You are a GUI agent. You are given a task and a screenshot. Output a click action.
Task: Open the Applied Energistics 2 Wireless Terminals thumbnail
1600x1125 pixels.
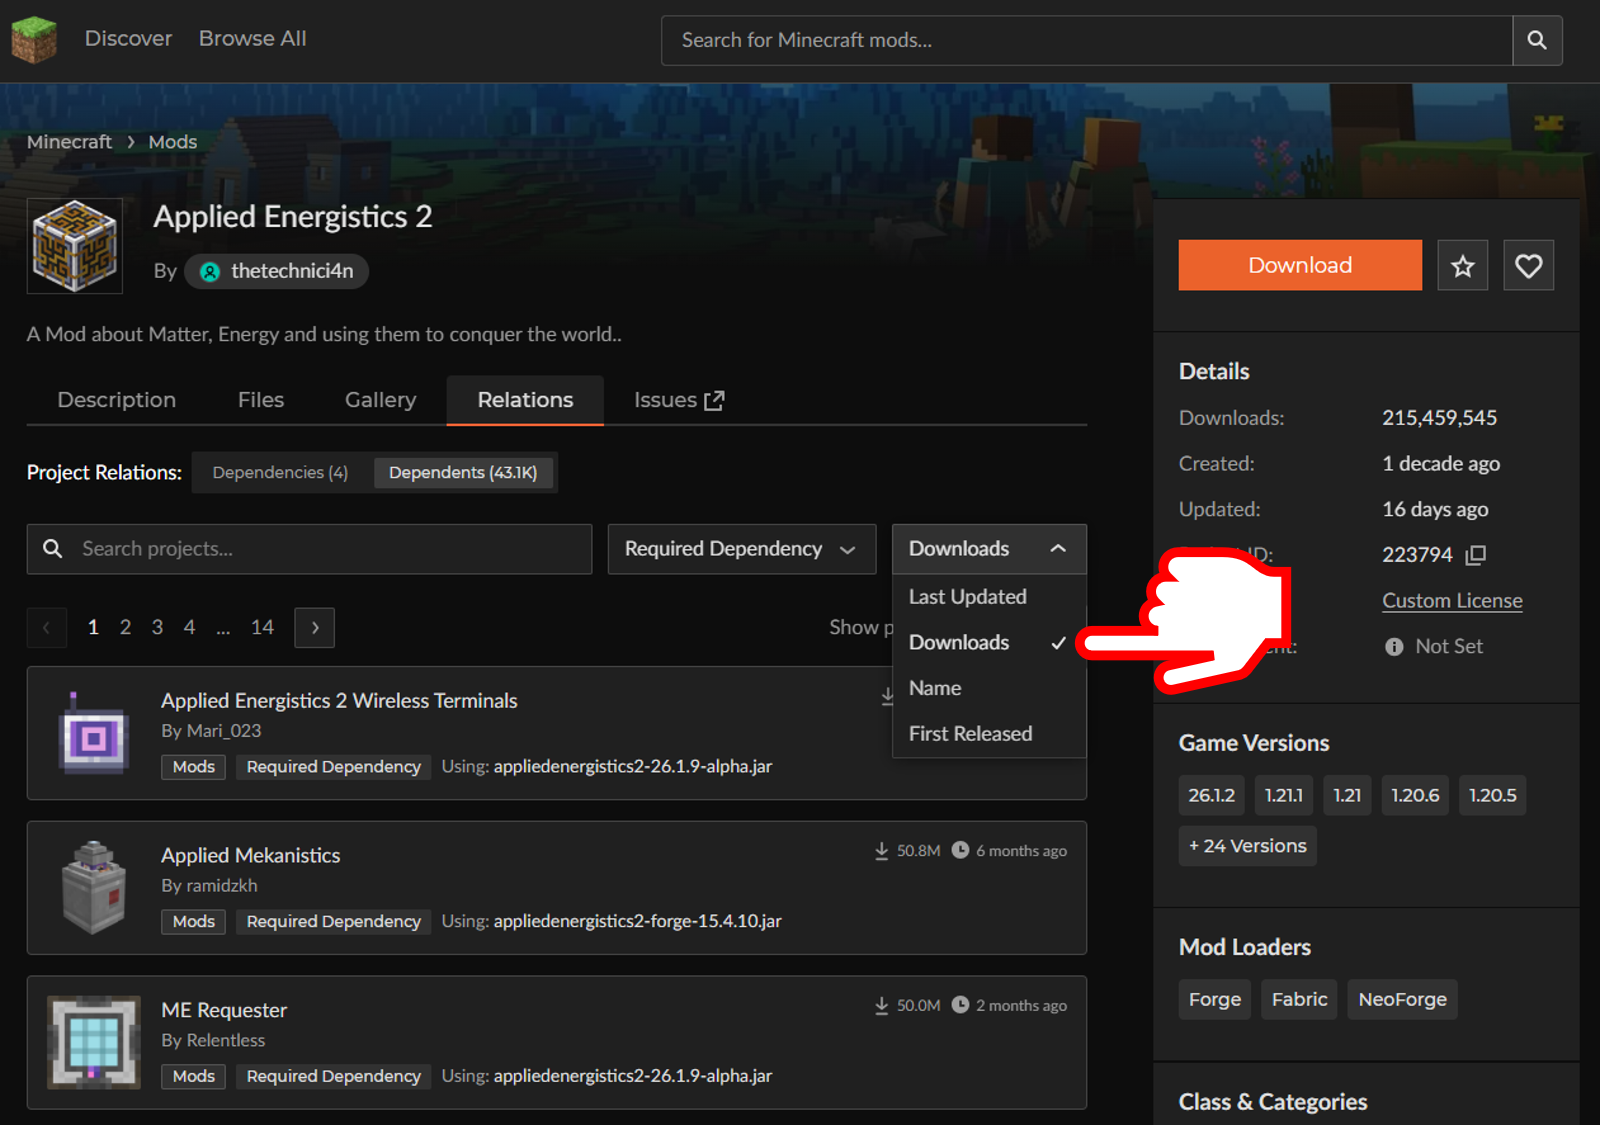pos(94,733)
